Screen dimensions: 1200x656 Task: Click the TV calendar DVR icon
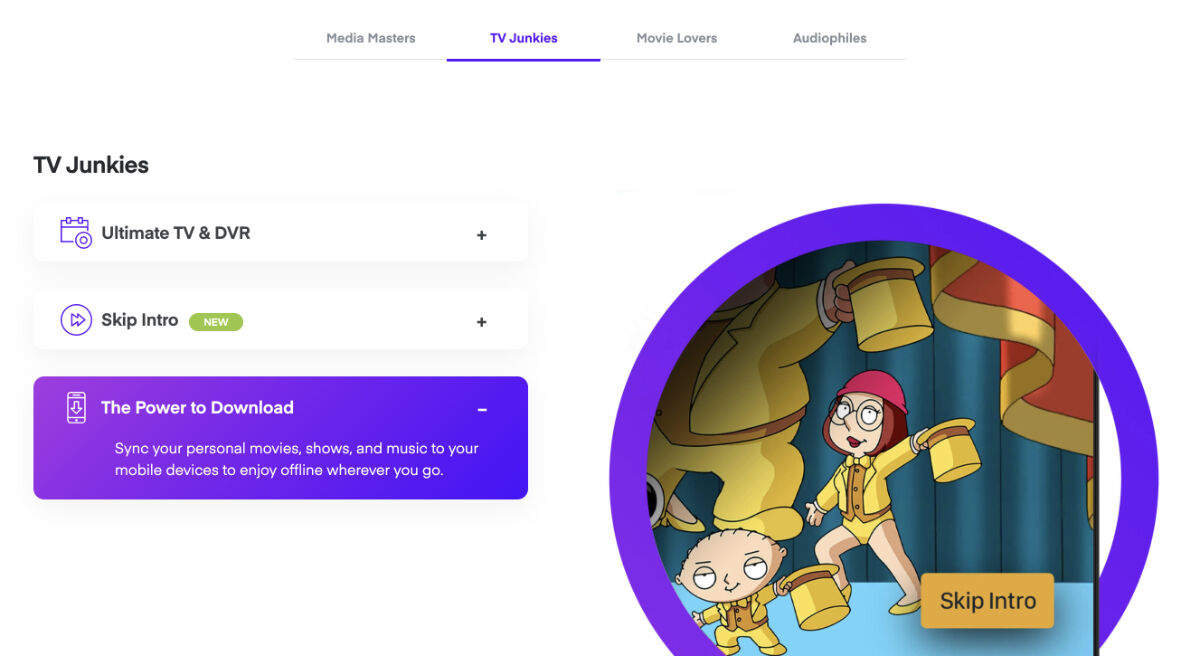coord(76,232)
